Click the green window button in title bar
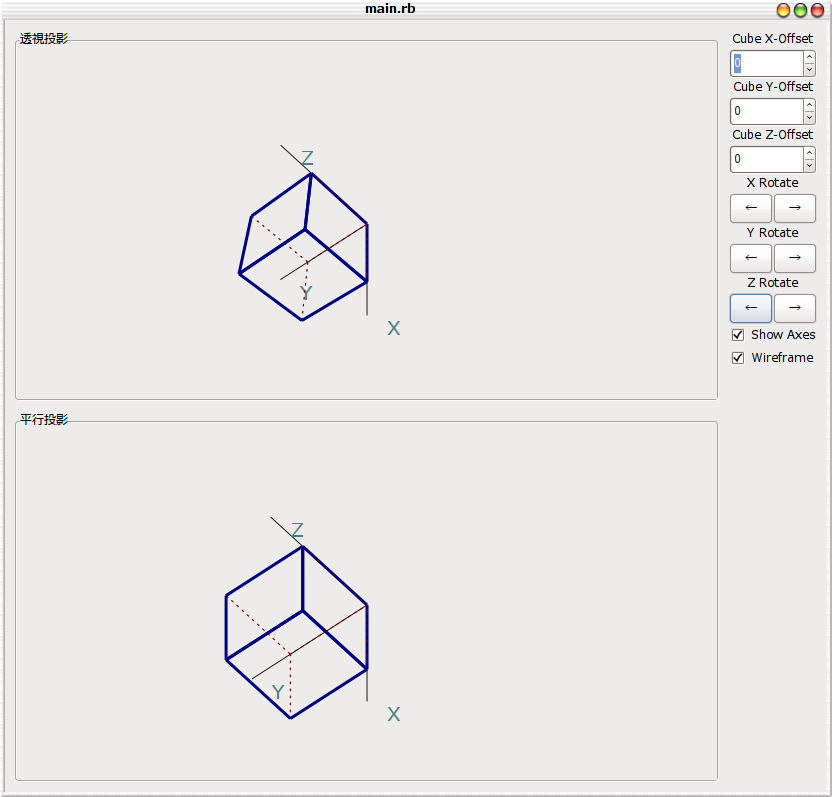 [800, 10]
